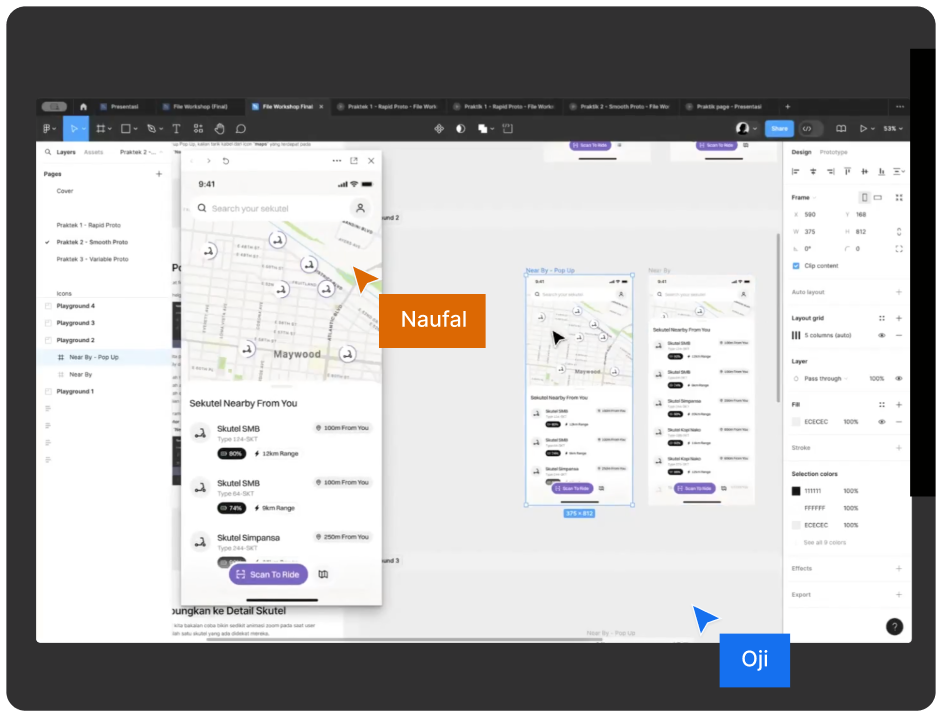The height and width of the screenshot is (718, 942).
Task: Switch to the Assets tab
Action: coord(93,153)
